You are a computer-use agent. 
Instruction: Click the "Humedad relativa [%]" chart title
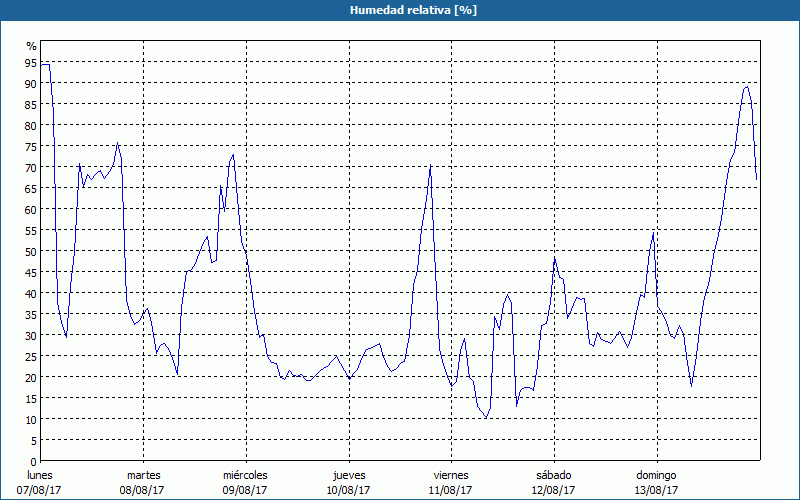click(399, 10)
